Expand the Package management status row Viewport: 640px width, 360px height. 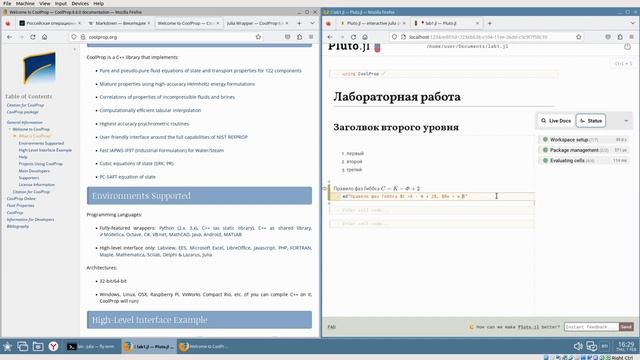[584, 150]
